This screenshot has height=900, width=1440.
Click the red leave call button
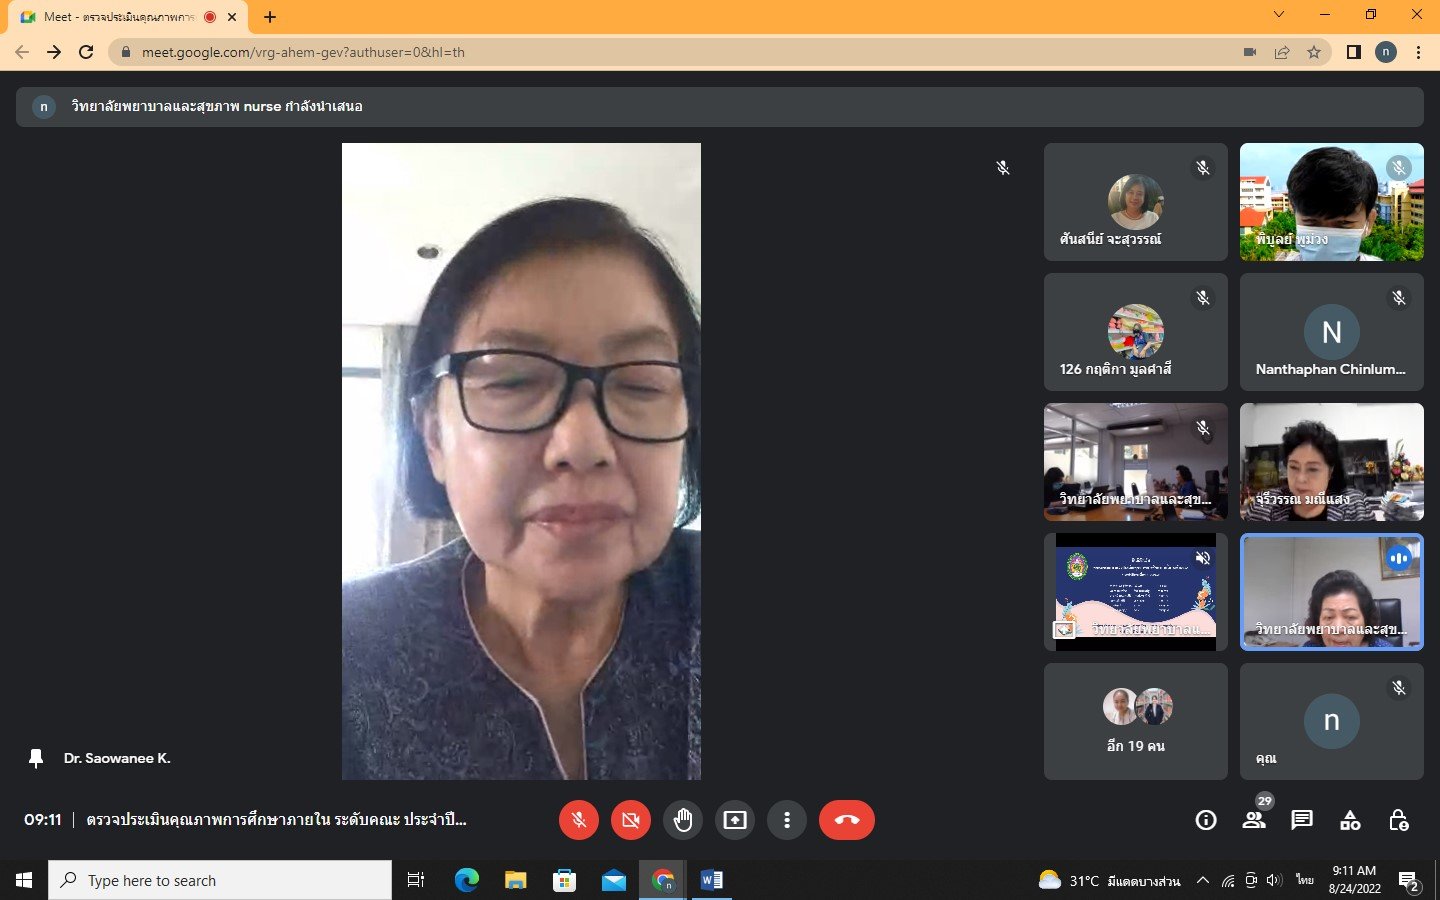tap(846, 820)
